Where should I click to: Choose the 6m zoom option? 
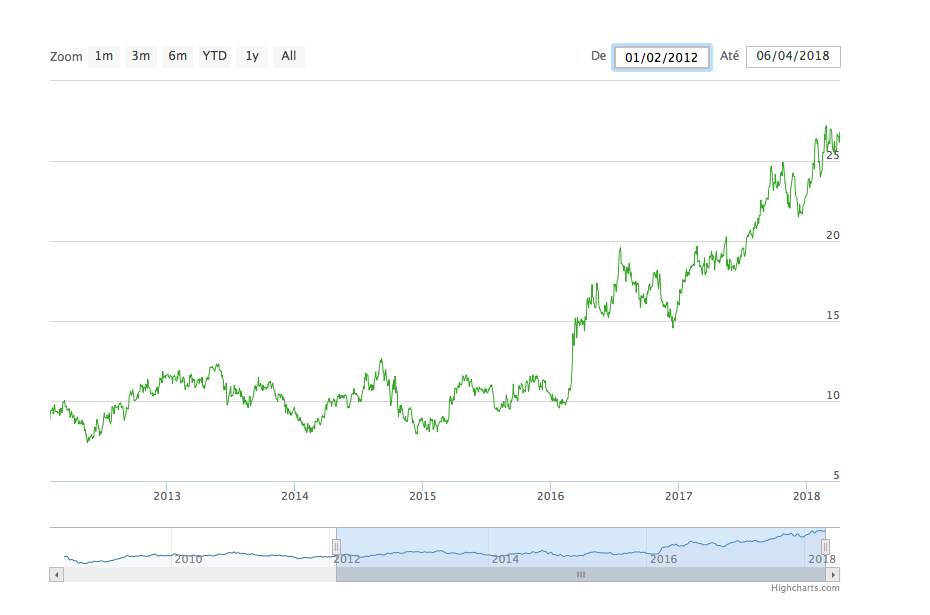click(177, 56)
